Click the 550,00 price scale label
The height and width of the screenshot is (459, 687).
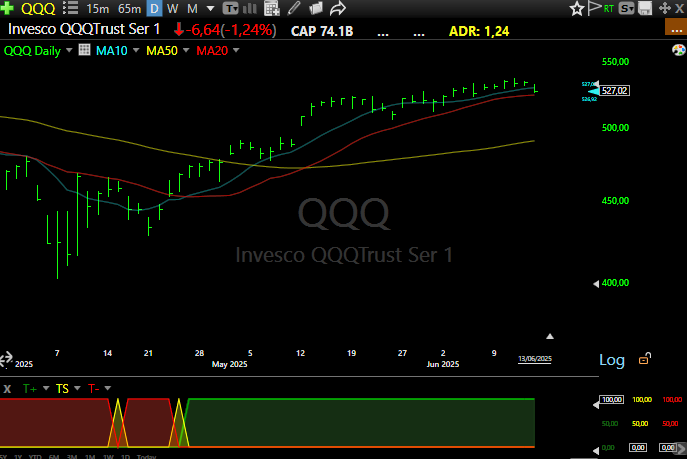point(615,62)
